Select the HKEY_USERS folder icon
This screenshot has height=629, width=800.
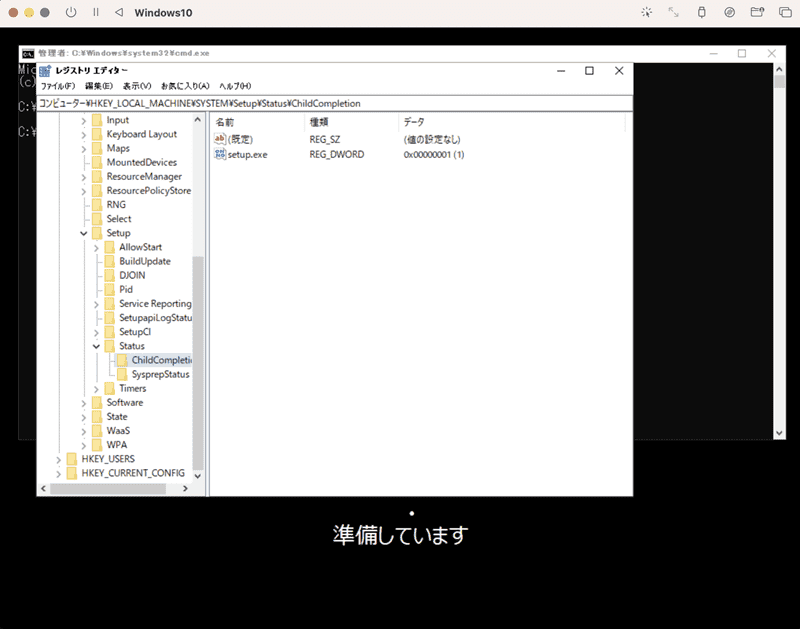72,459
